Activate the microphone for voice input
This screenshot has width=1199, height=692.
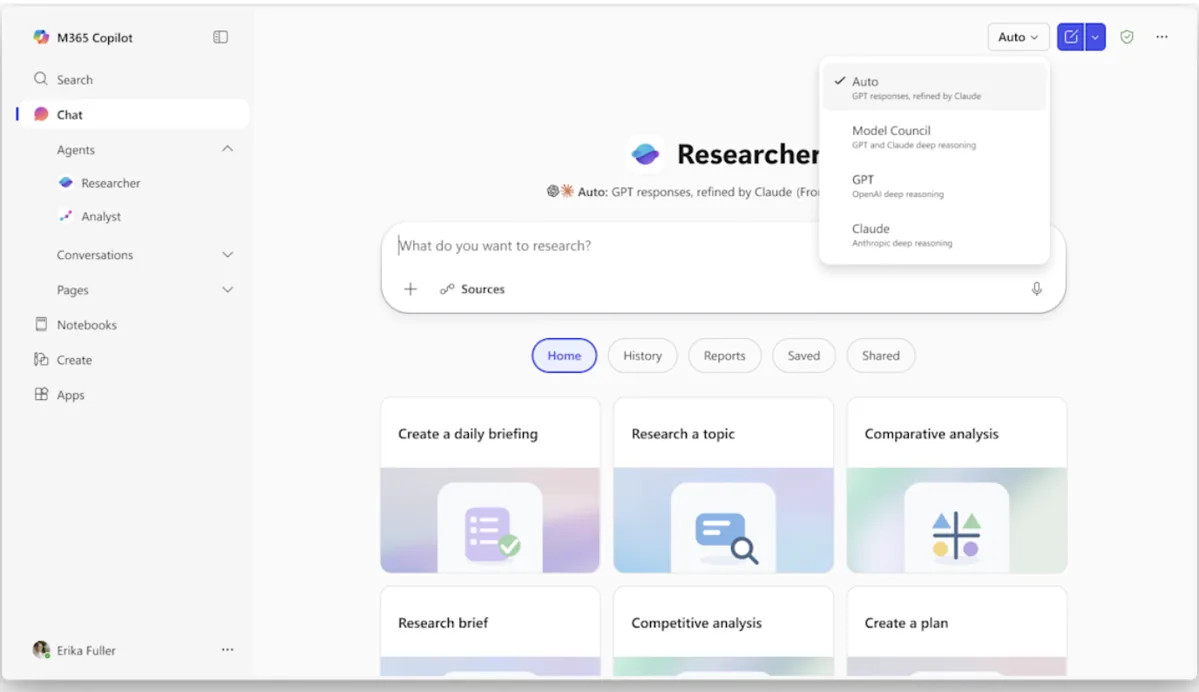1037,288
